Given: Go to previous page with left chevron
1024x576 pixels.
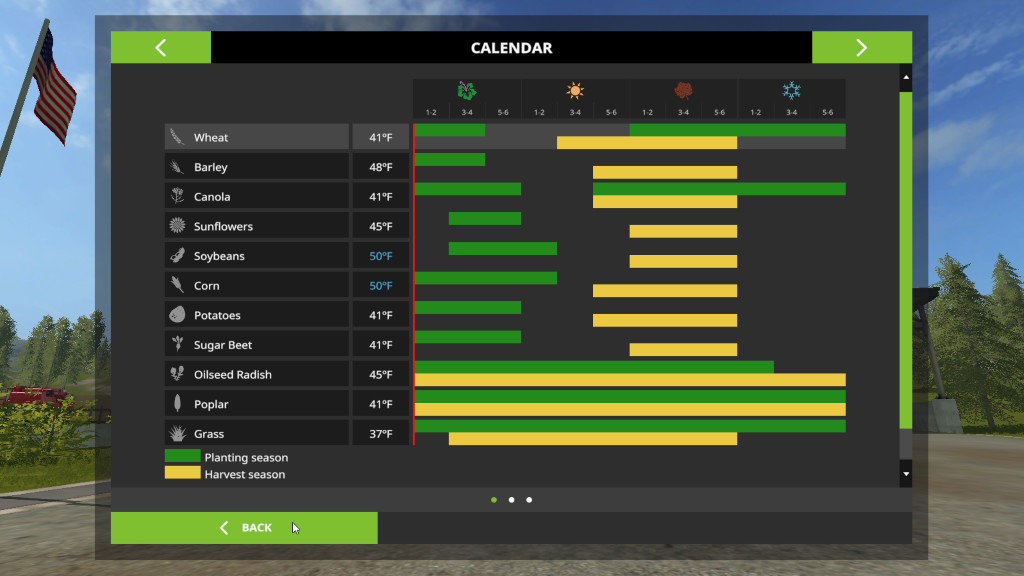Looking at the screenshot, I should coord(161,48).
